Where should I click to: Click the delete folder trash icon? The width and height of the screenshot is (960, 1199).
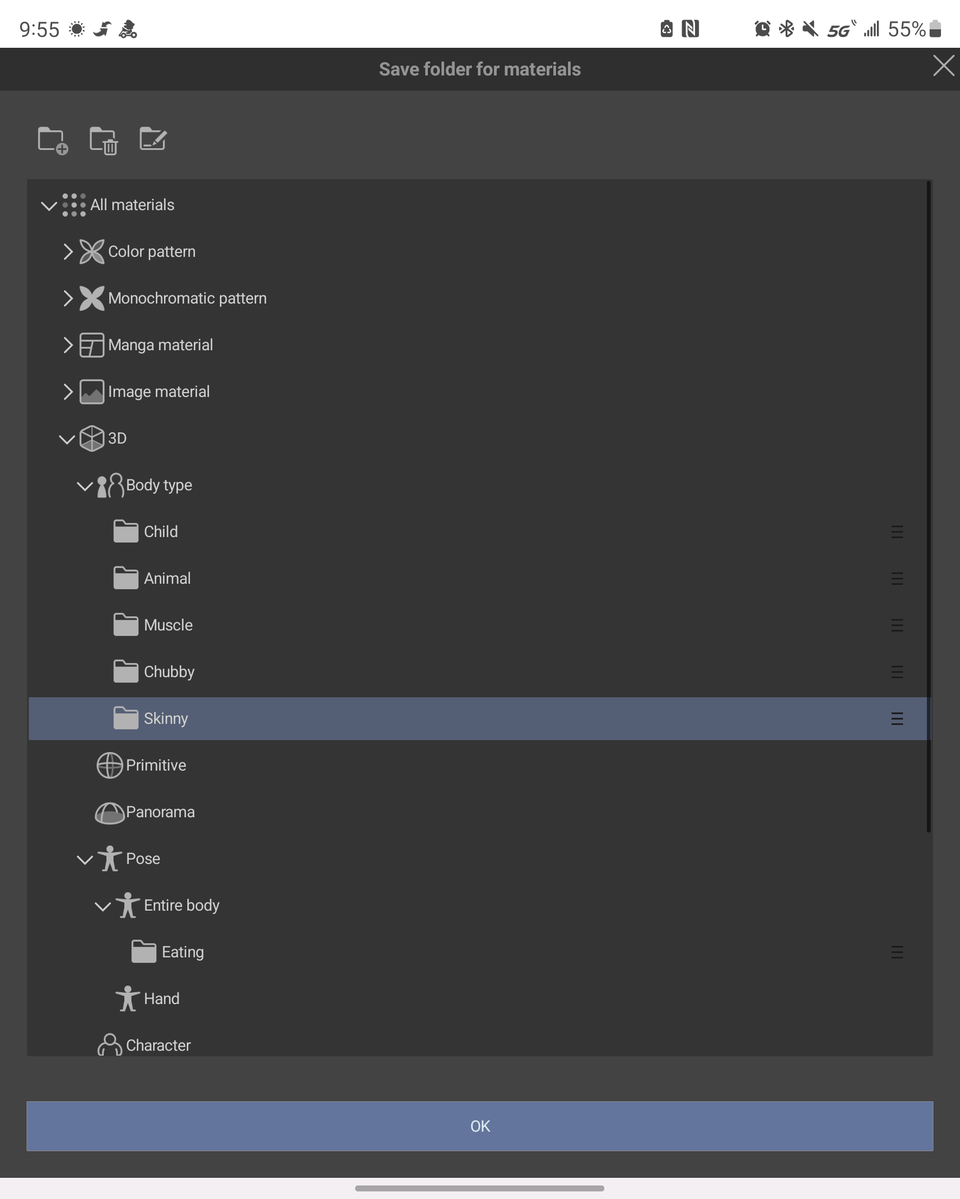point(103,140)
